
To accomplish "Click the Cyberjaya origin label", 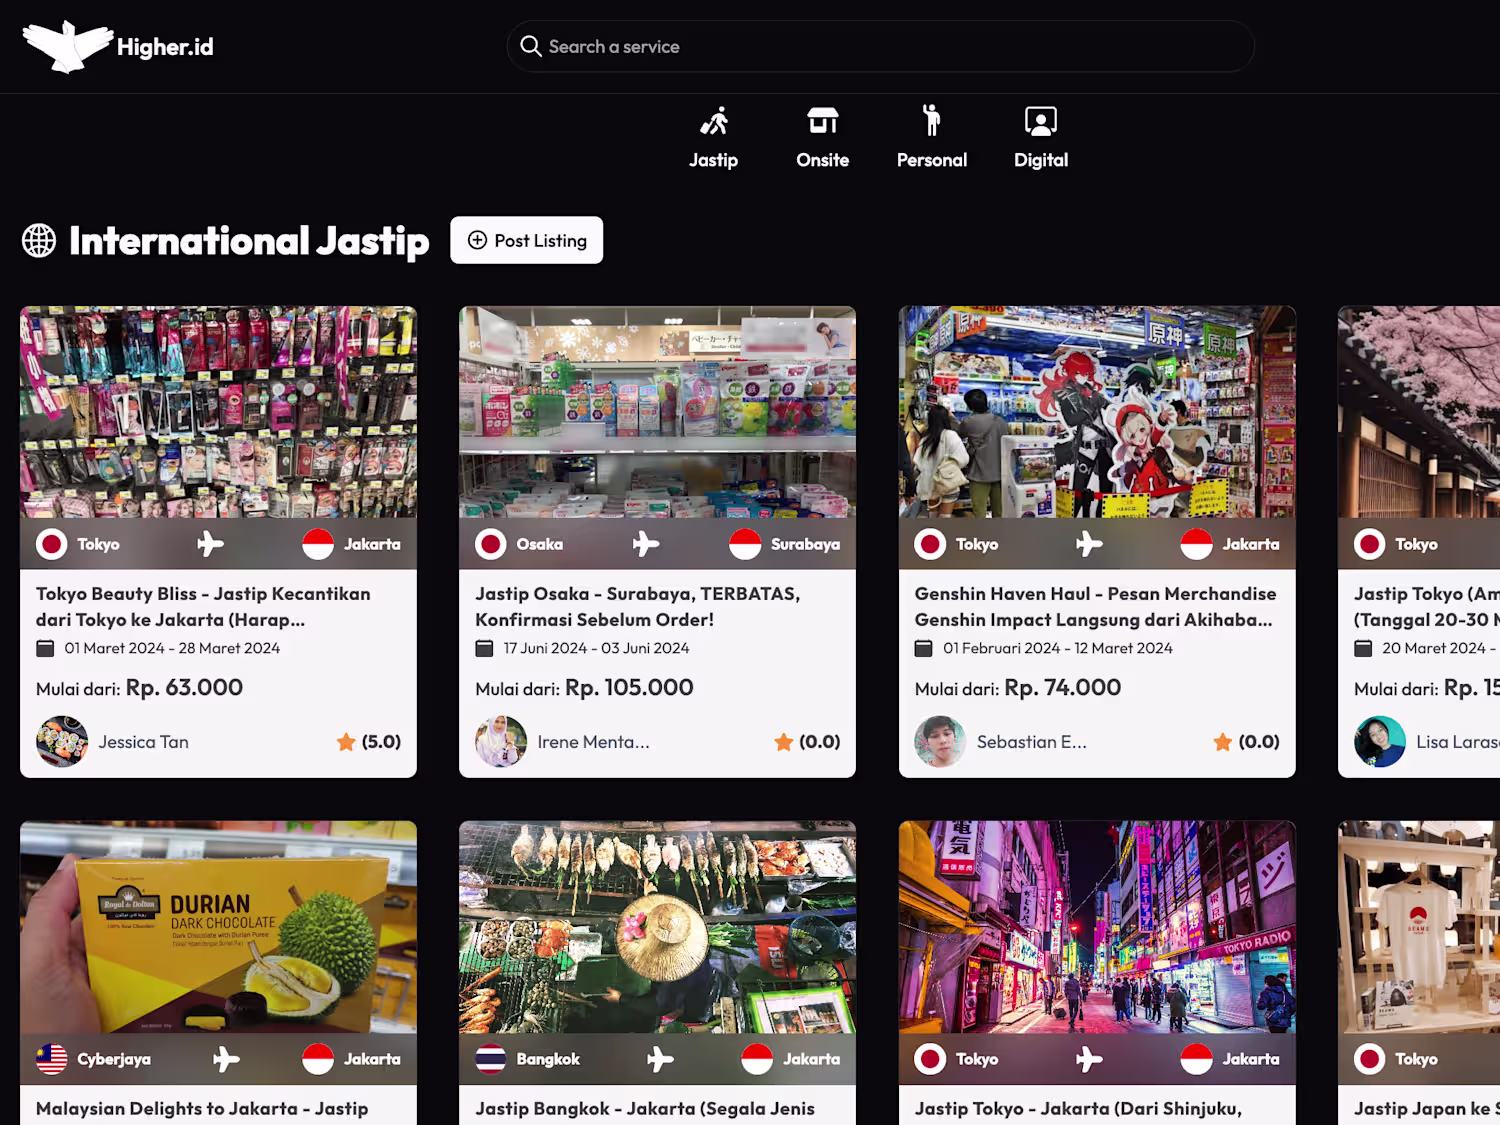I will (x=114, y=1059).
